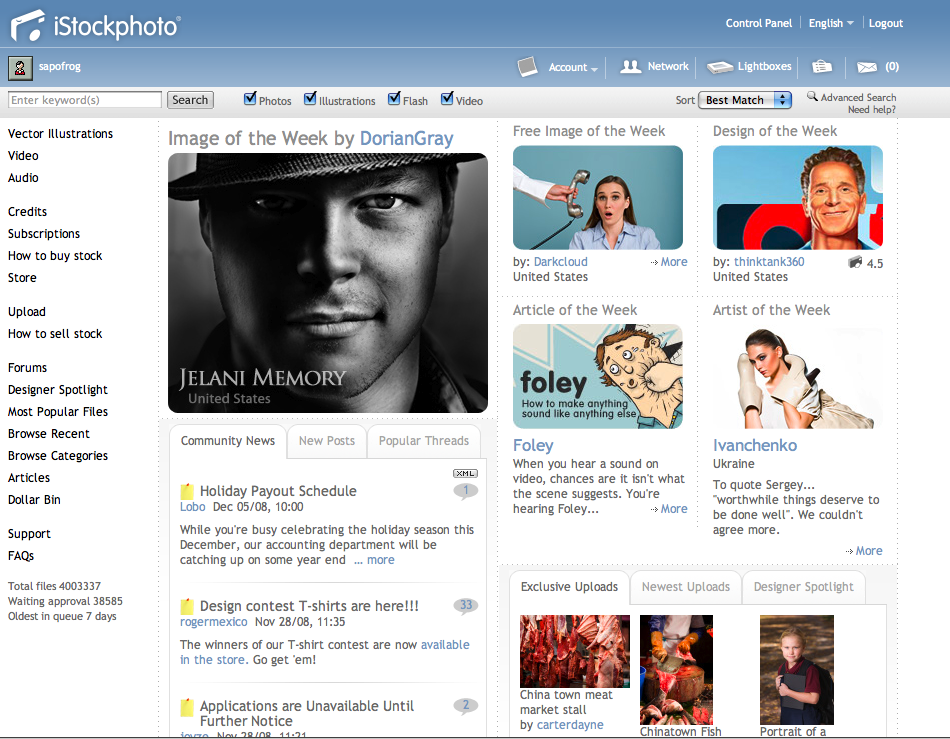Open the thinktank360 designer link
The image size is (950, 739).
[x=769, y=262]
